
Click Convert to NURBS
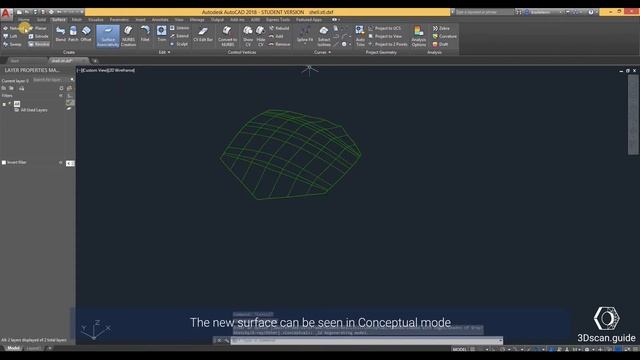[x=228, y=36]
